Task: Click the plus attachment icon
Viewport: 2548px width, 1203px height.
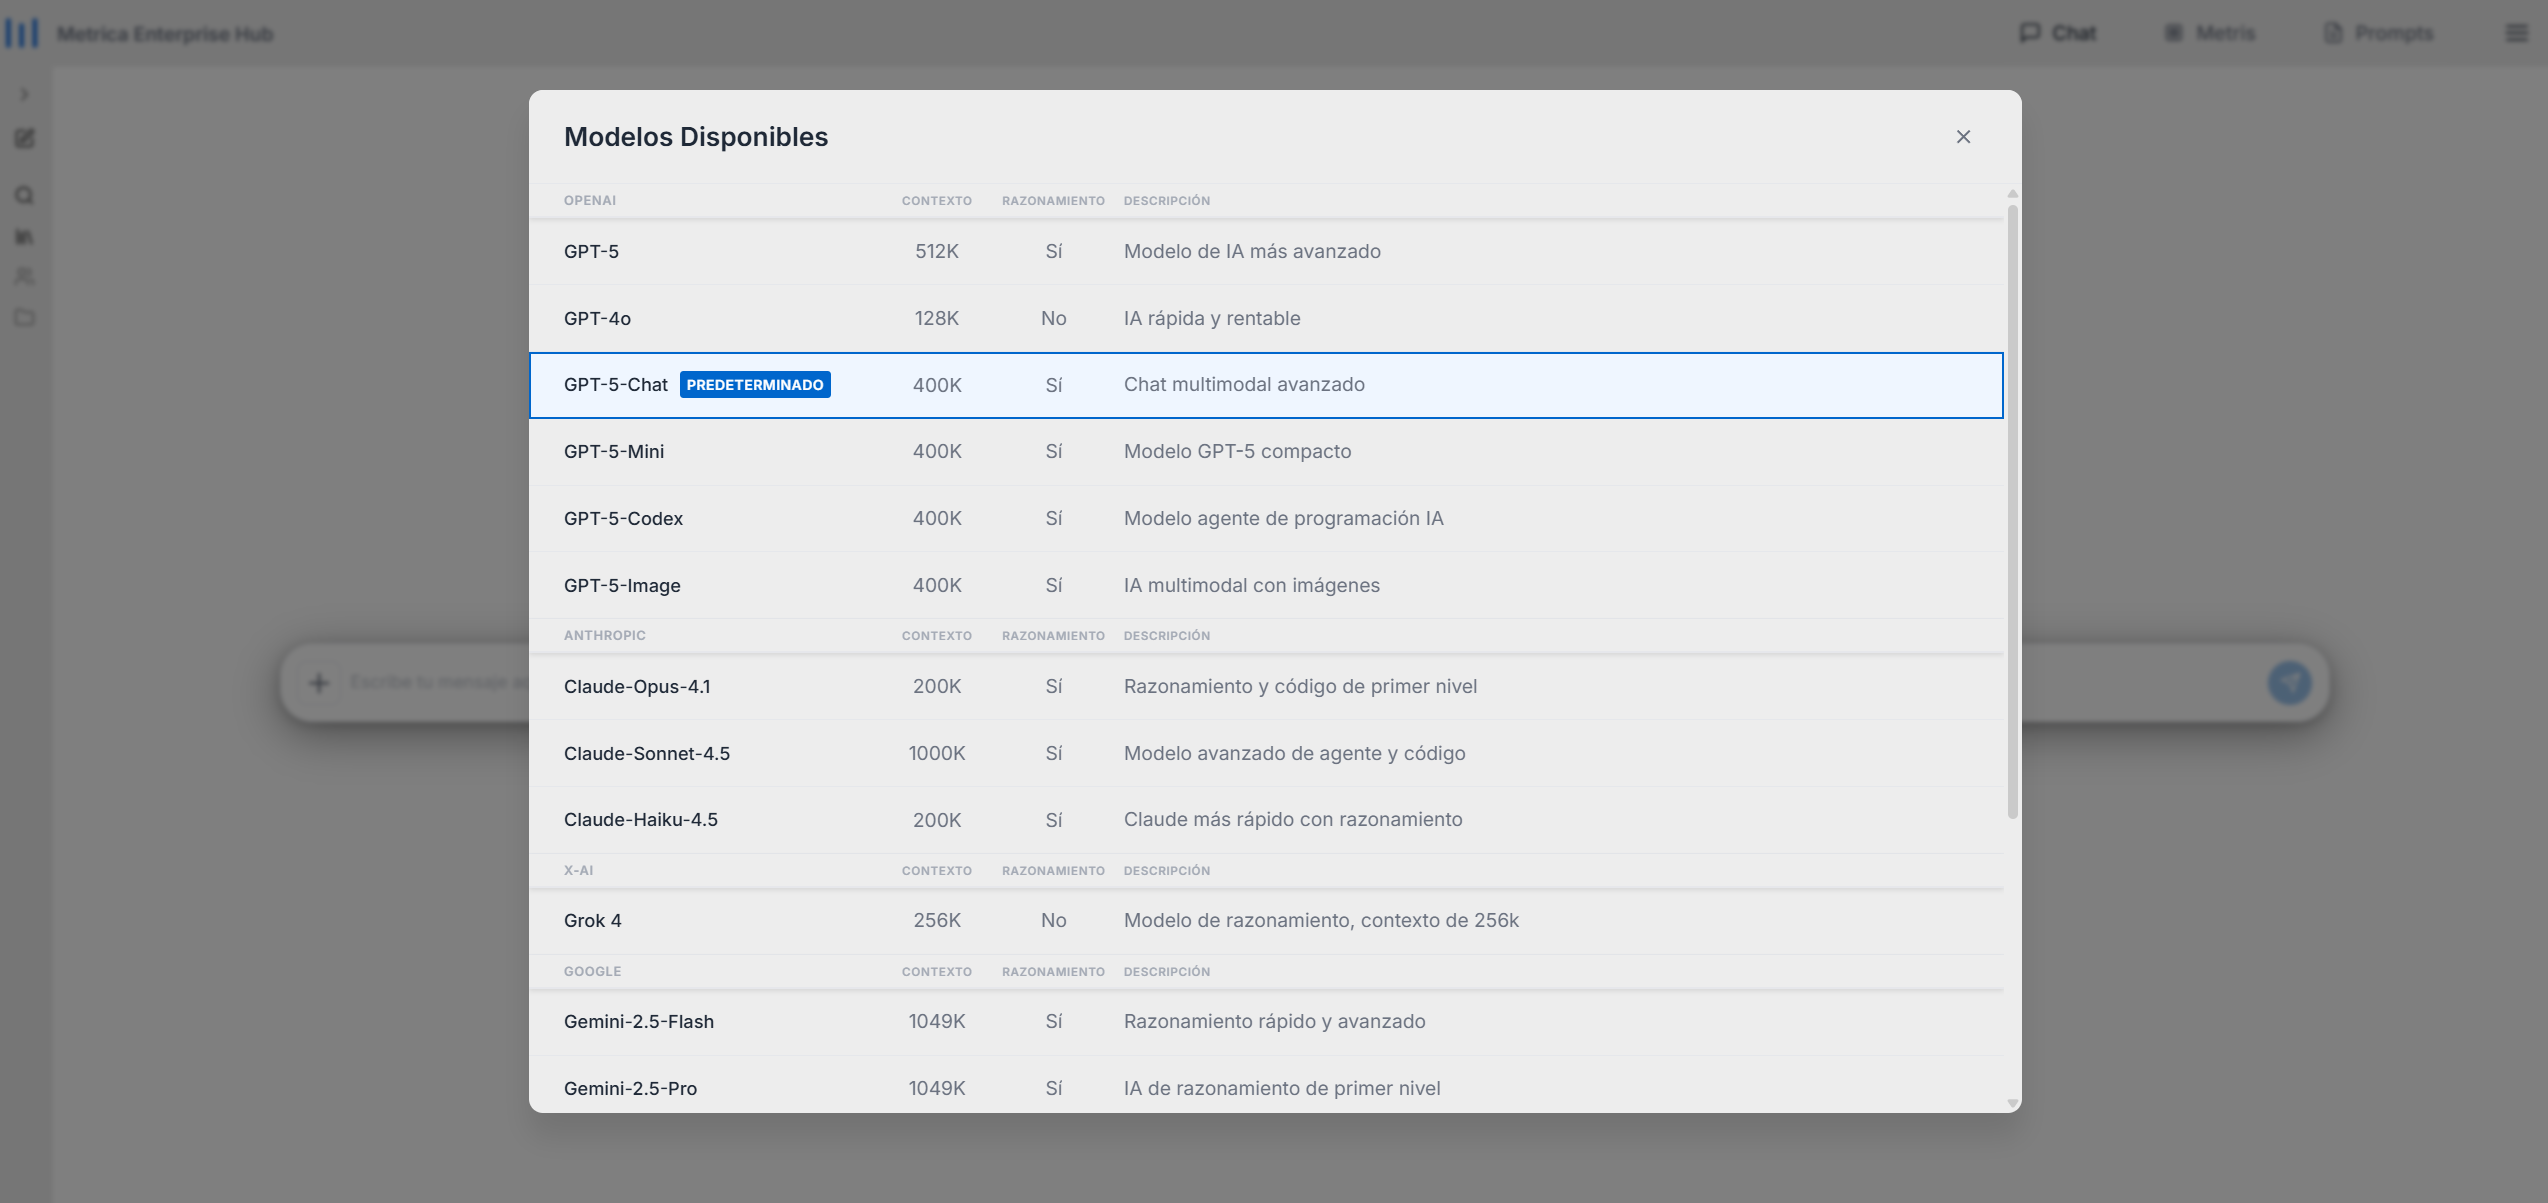Action: coord(319,683)
